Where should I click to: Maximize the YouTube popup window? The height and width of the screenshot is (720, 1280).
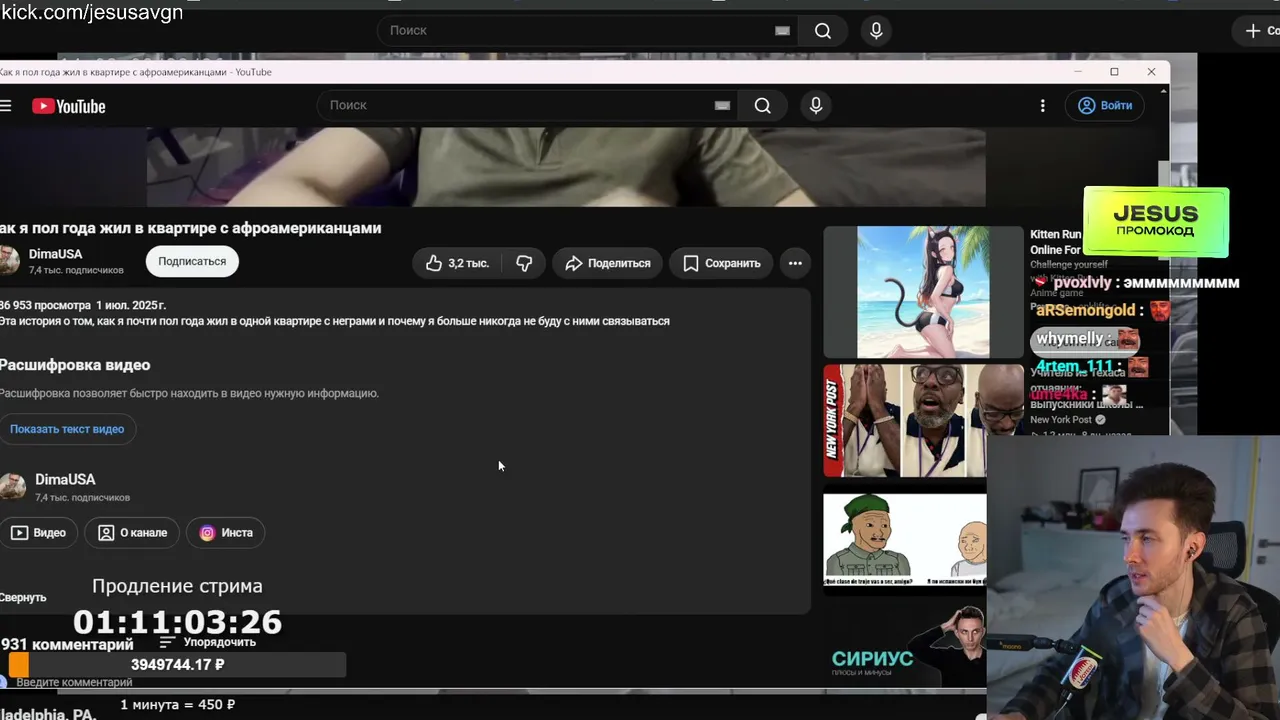pyautogui.click(x=1114, y=72)
